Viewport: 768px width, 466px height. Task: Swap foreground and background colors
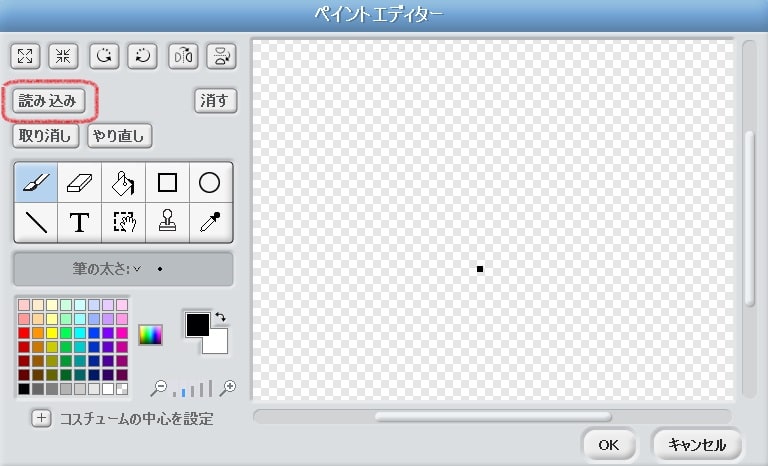(220, 318)
